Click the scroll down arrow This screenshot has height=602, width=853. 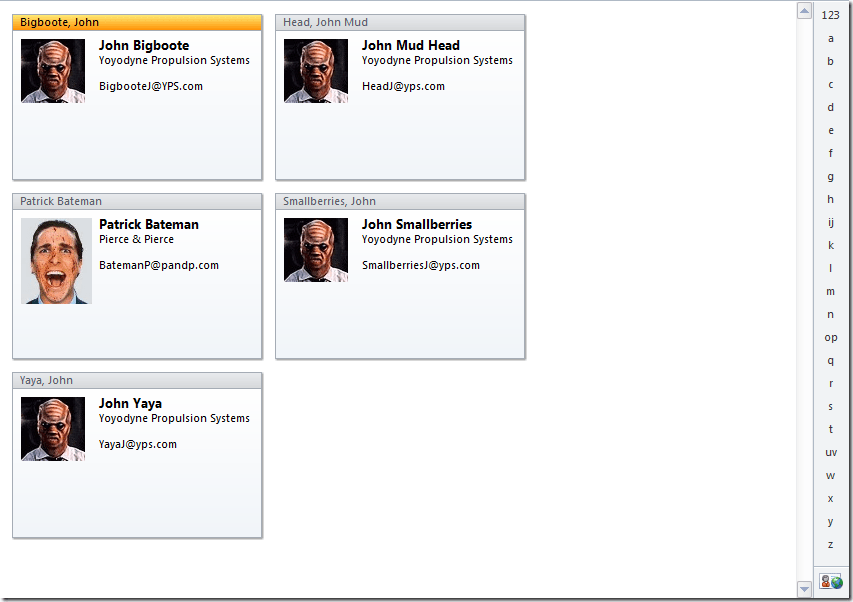coord(804,588)
